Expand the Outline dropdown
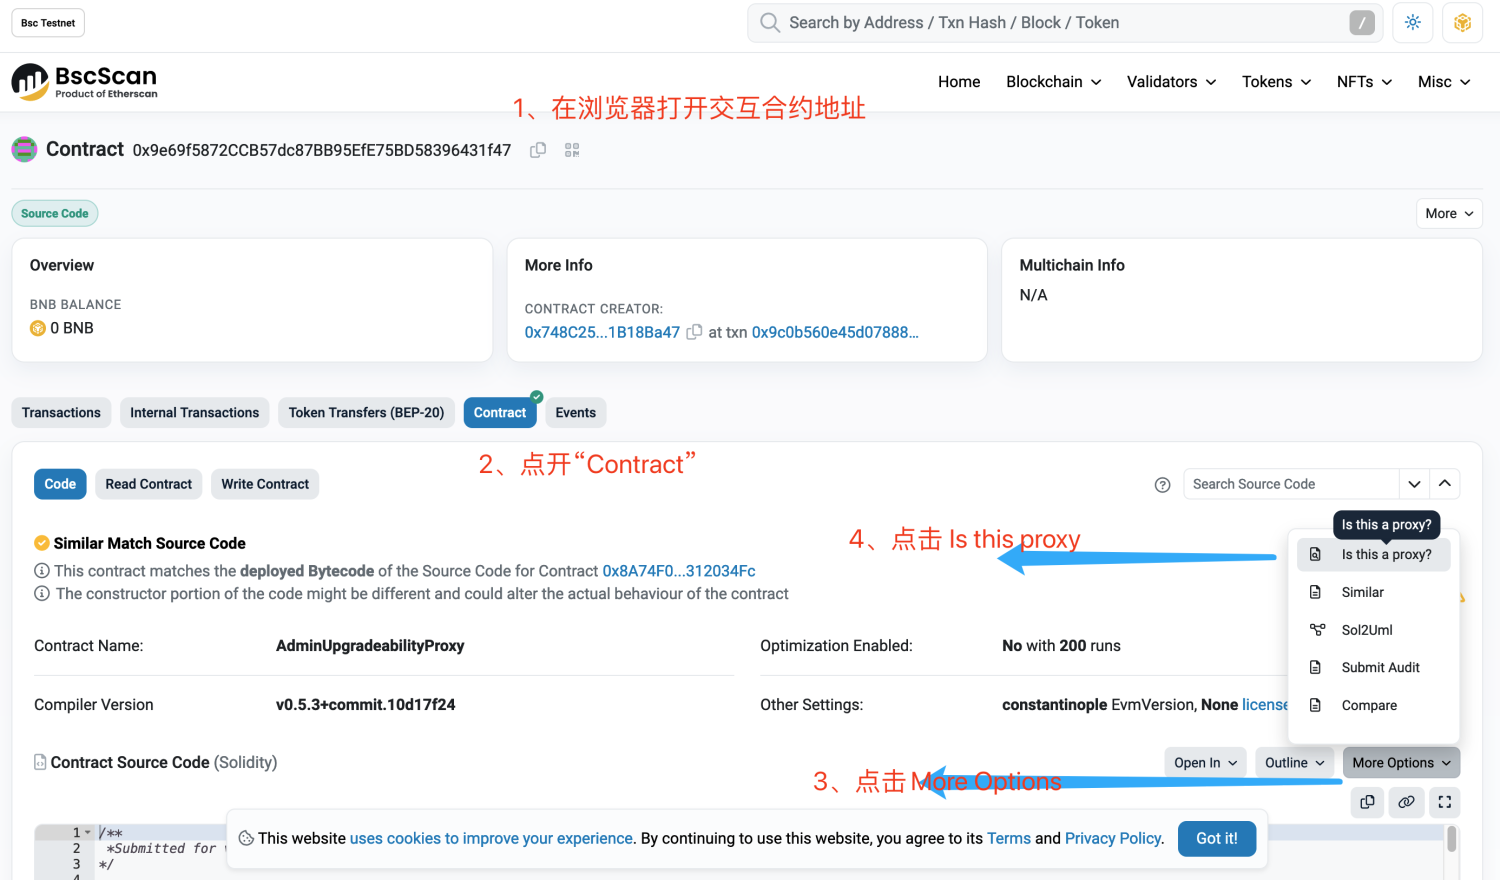Image resolution: width=1500 pixels, height=880 pixels. click(1294, 763)
